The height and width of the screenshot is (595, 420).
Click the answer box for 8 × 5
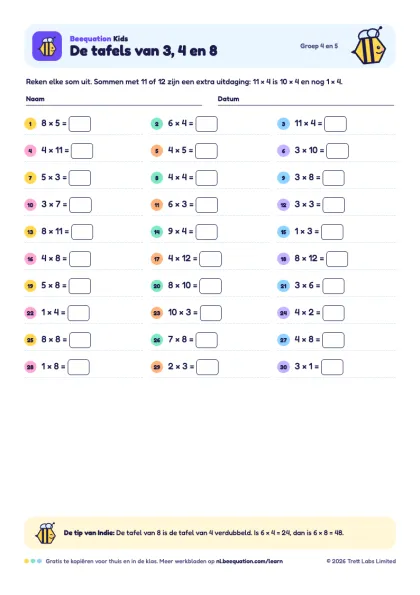pos(80,124)
